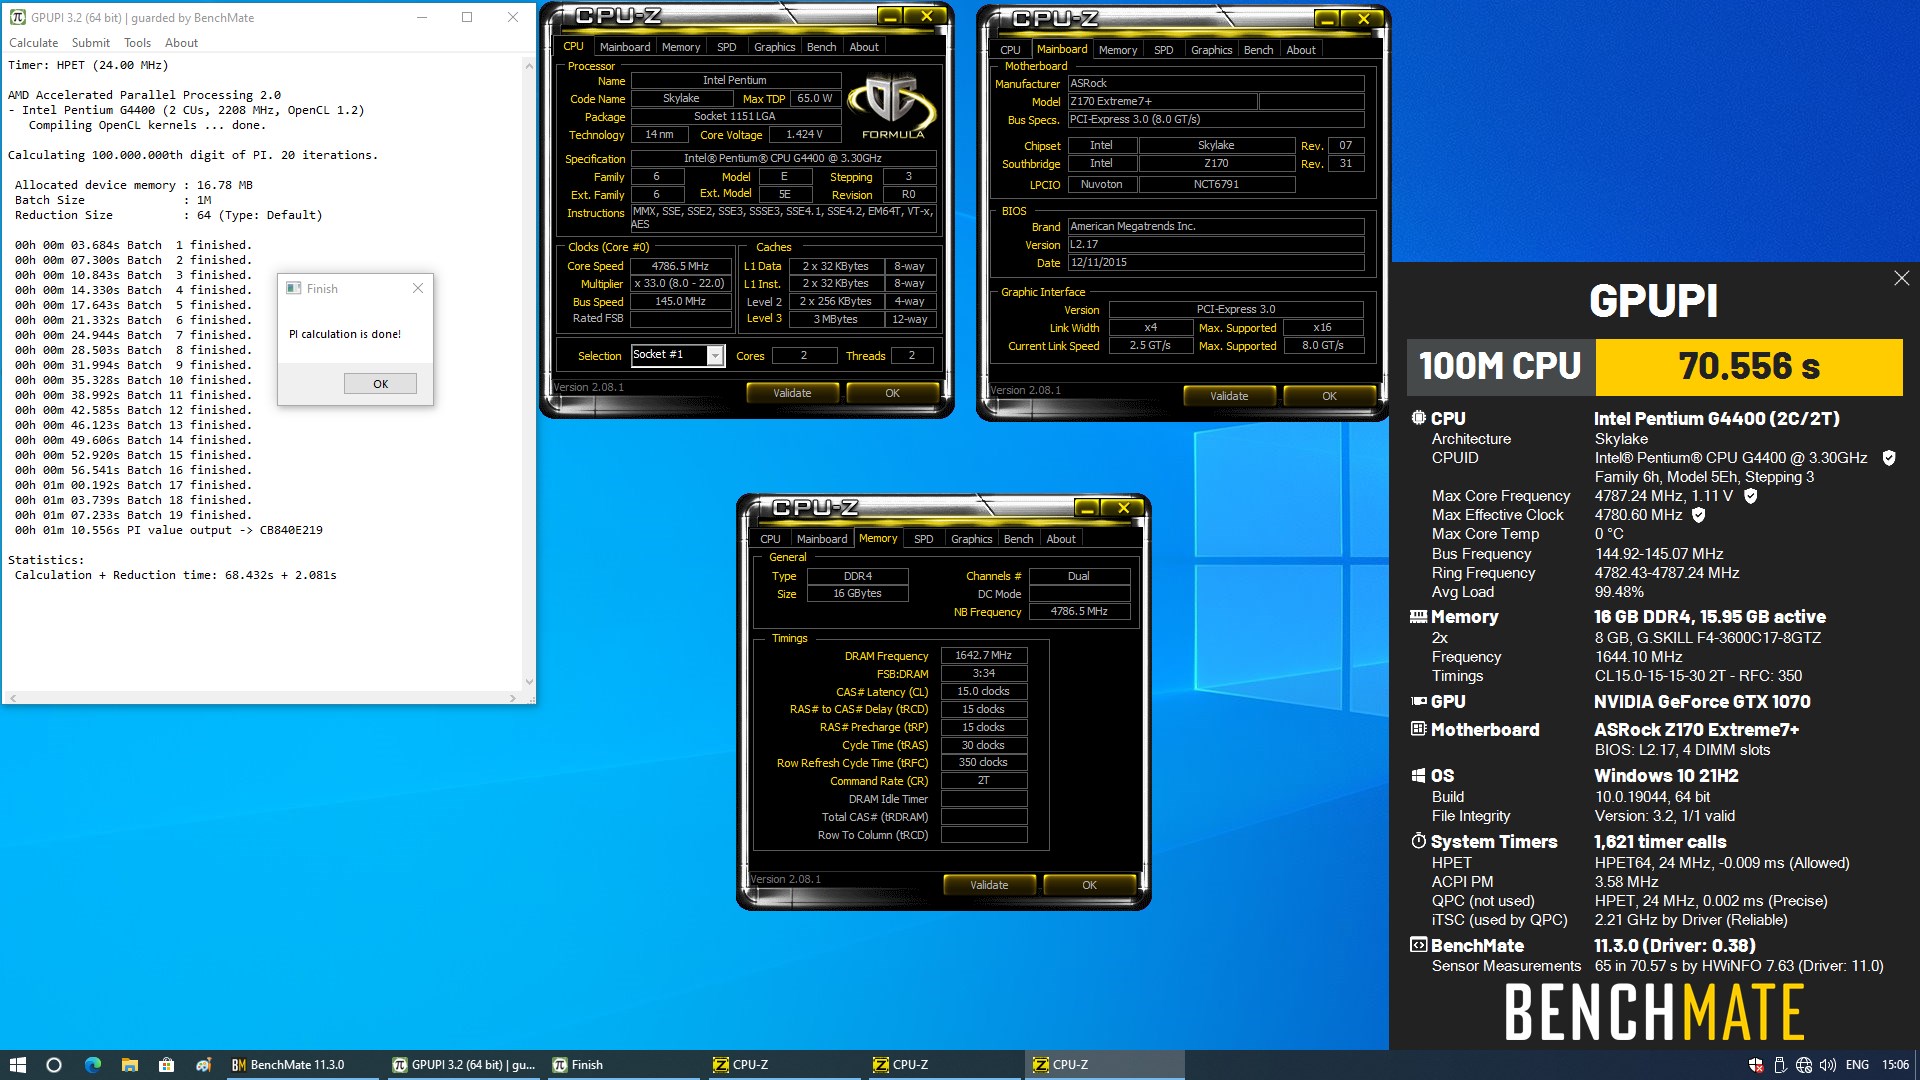1920x1080 pixels.
Task: Click the Core Speed 4786.5 MHz field
Action: tap(680, 266)
